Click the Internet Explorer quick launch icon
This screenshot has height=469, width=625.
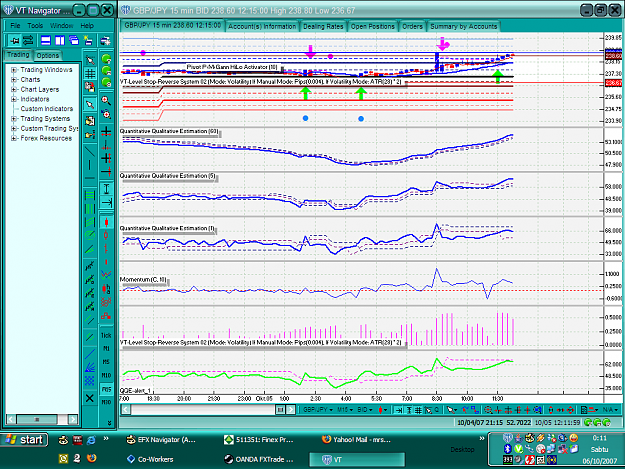click(x=91, y=440)
